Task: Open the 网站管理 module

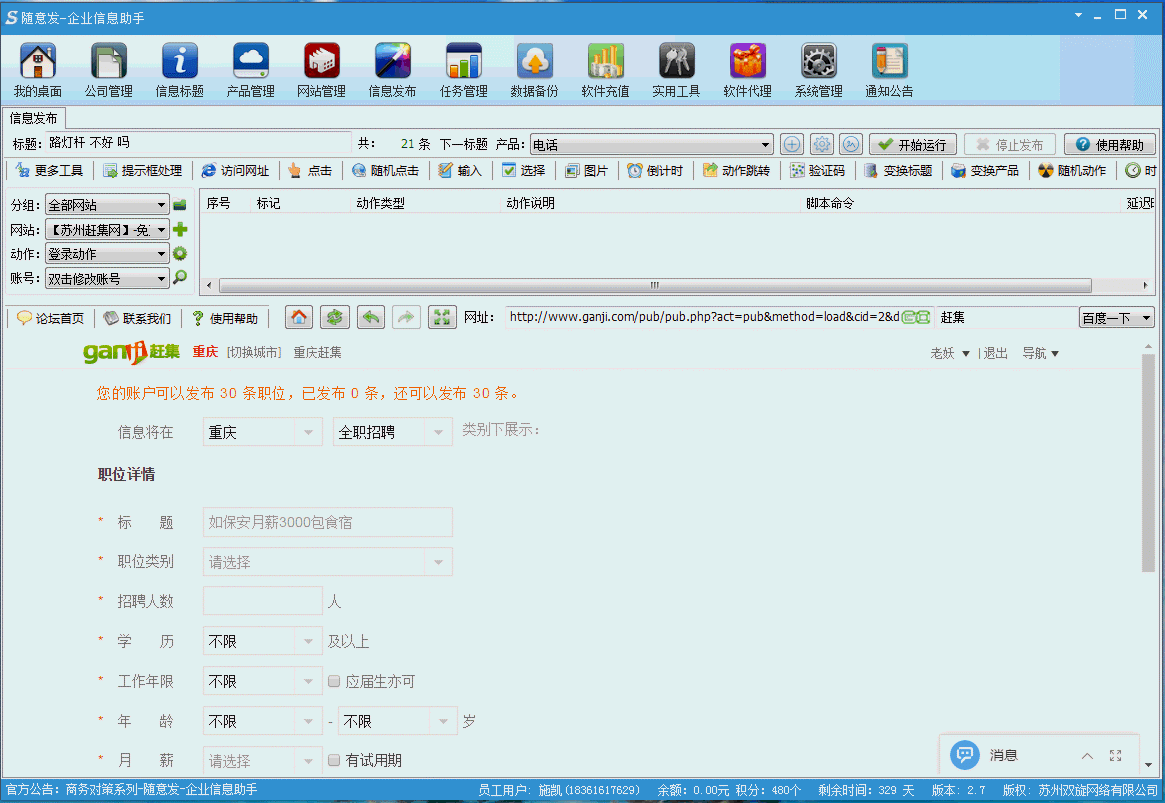Action: (322, 70)
